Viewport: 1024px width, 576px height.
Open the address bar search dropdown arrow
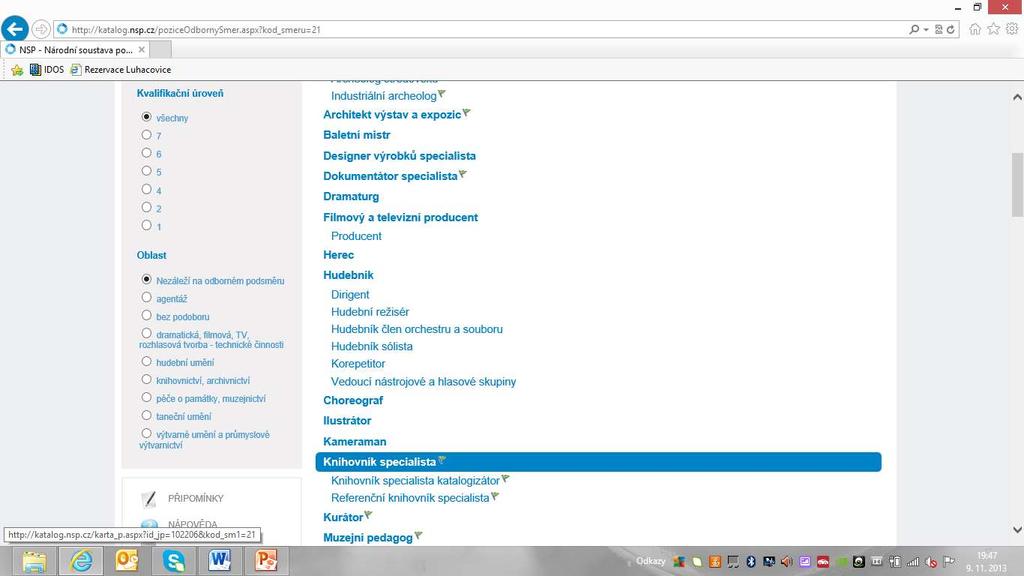[x=926, y=29]
